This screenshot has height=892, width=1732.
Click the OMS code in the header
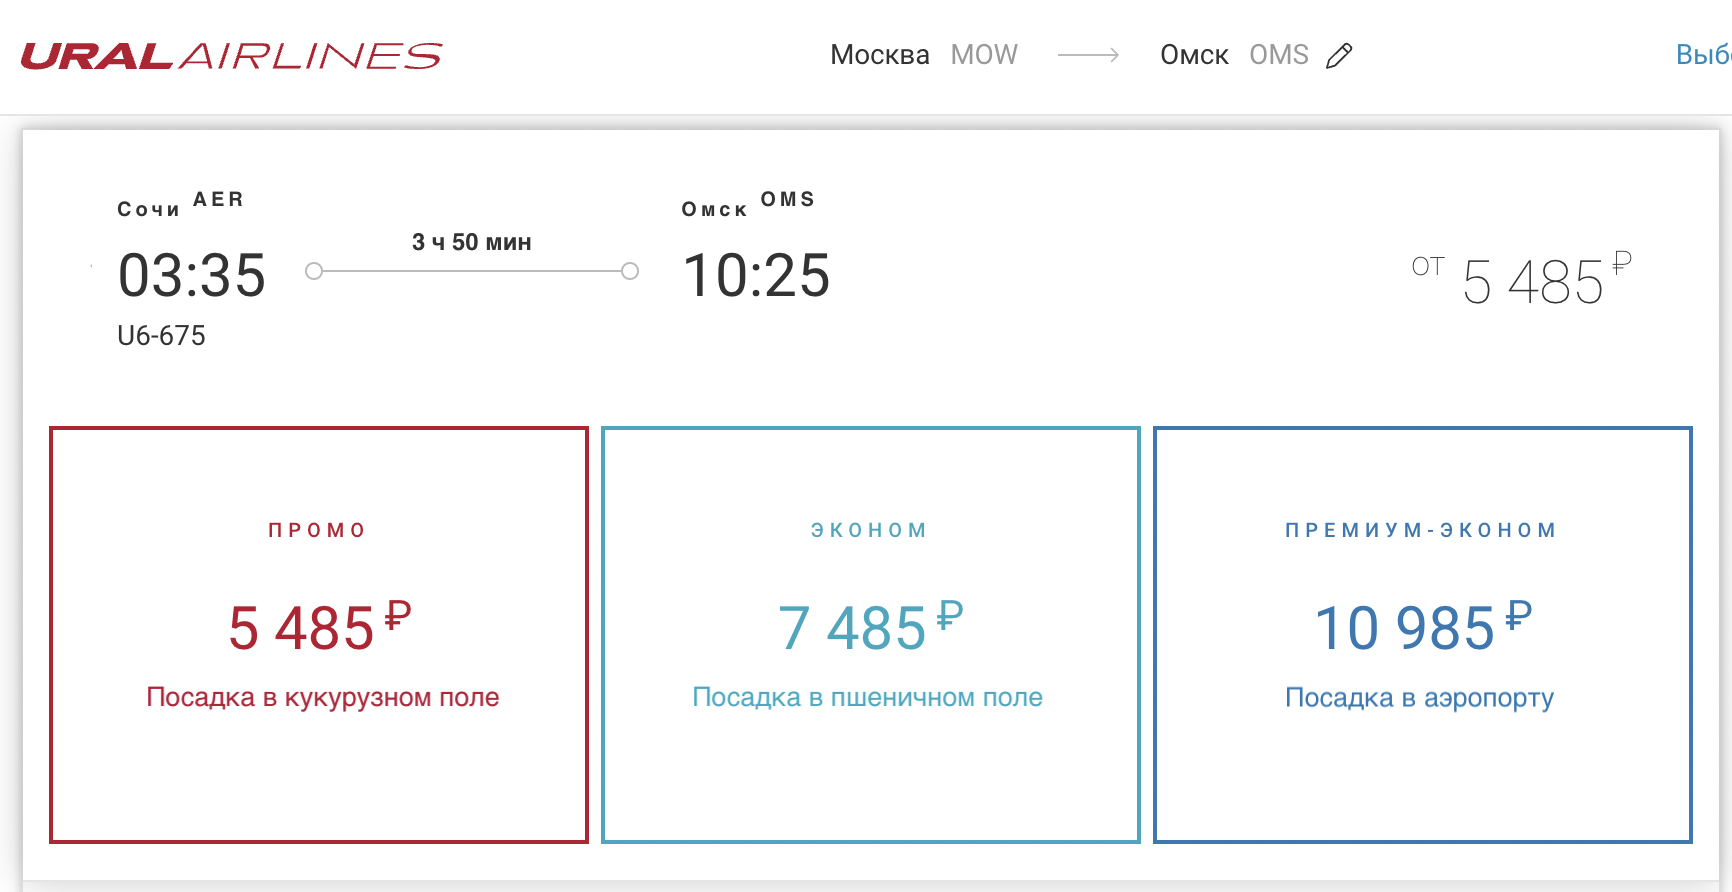click(1278, 55)
